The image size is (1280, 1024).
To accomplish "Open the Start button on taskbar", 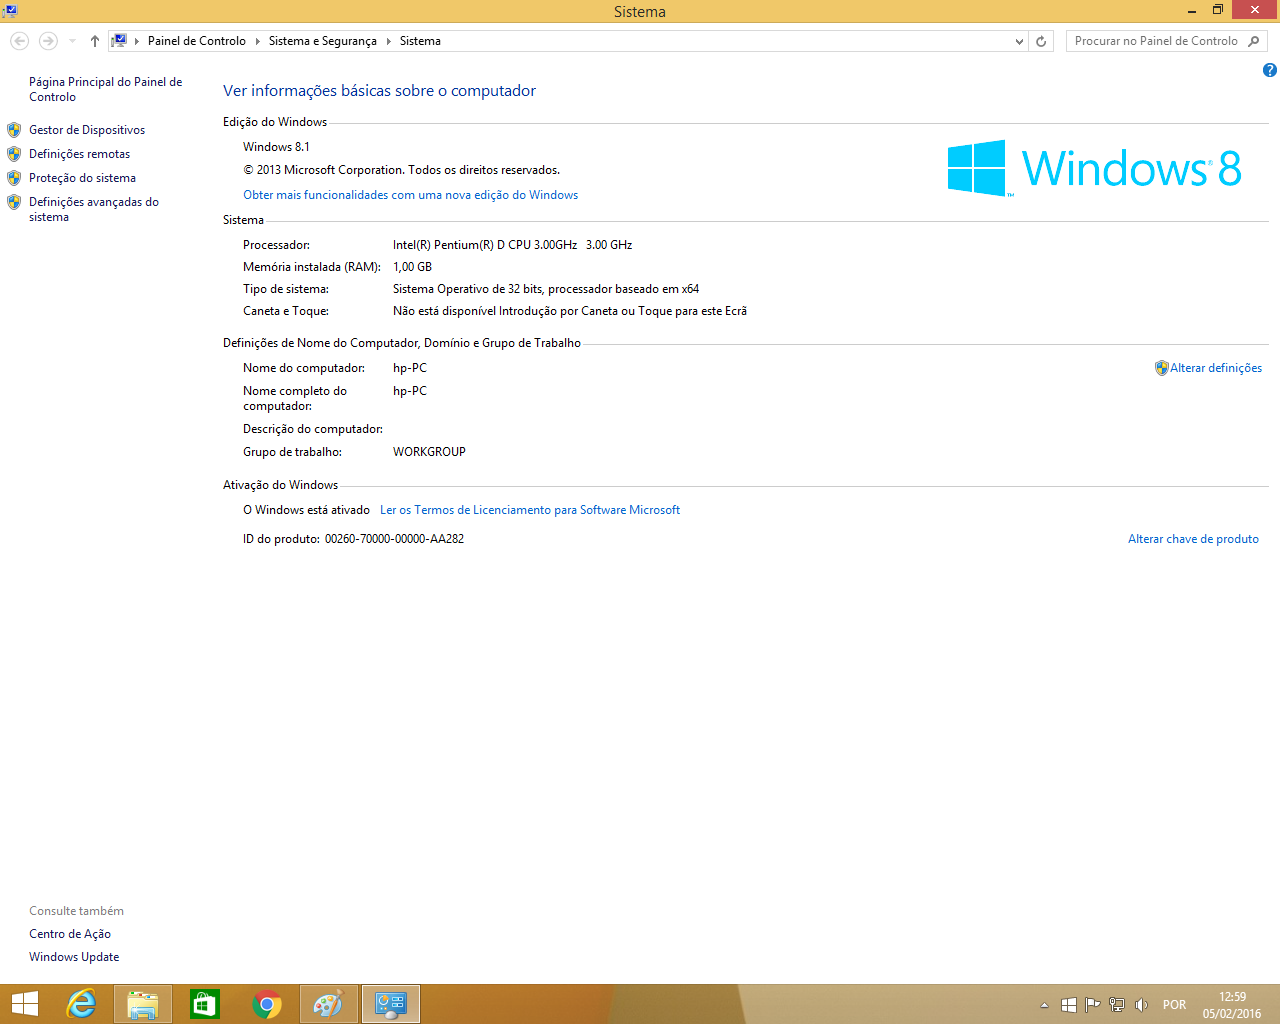I will tap(24, 1004).
